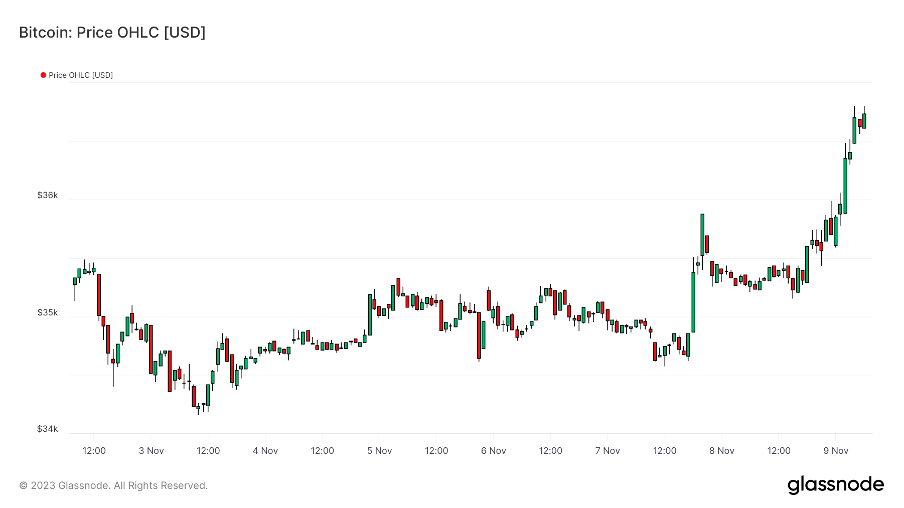Click the 9 Nov date axis label
Screen dimensions: 904x508
(836, 451)
